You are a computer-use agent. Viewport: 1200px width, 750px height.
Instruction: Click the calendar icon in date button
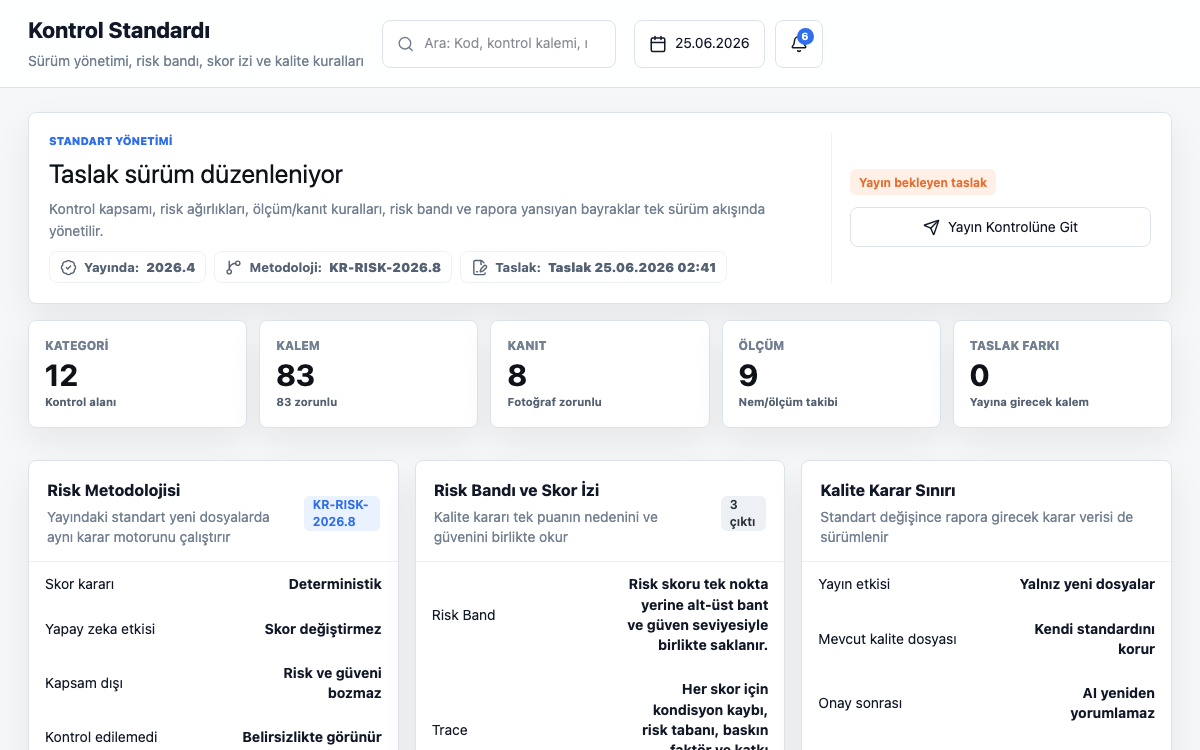point(658,44)
